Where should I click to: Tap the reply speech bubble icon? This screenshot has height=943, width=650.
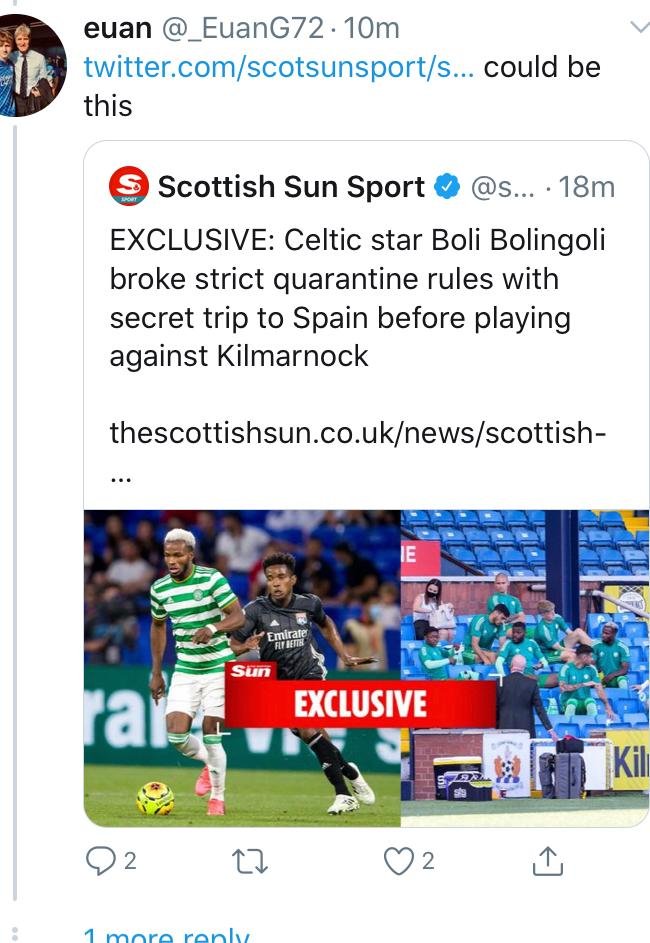[100, 861]
